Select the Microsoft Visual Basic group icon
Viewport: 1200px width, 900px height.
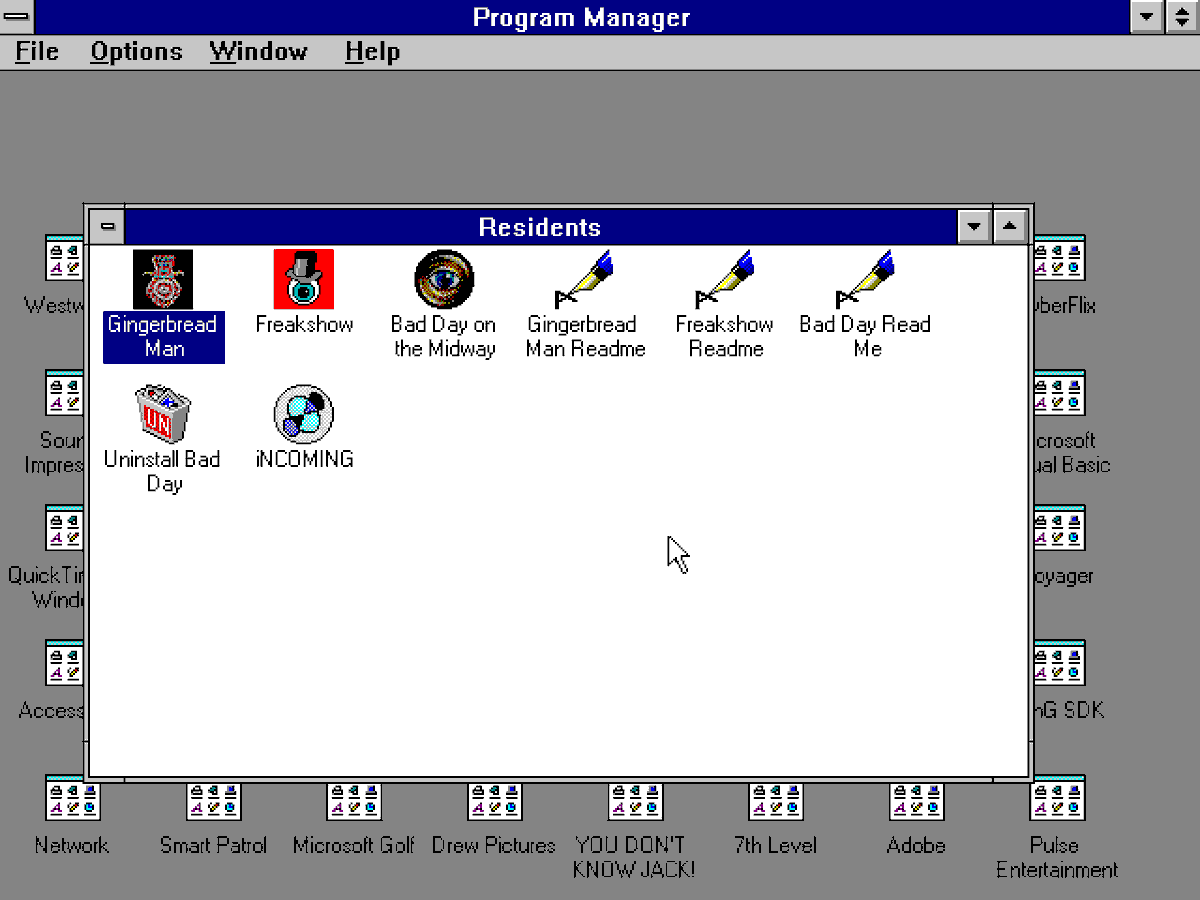(1060, 394)
